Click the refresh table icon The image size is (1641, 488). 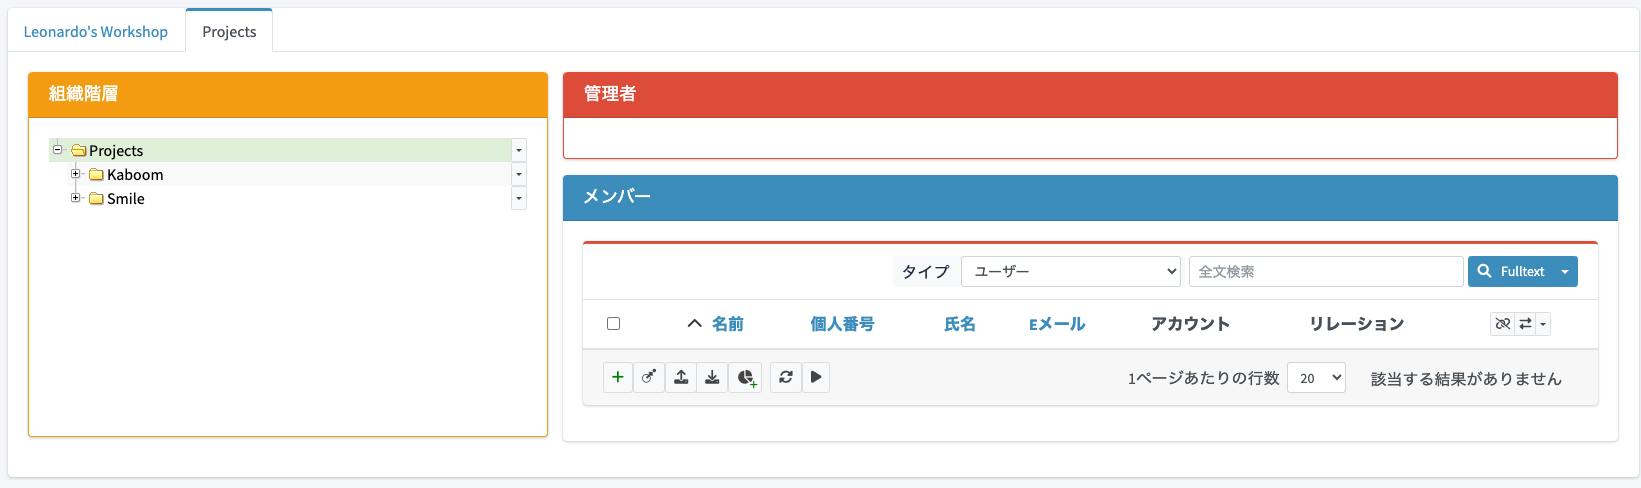[786, 377]
